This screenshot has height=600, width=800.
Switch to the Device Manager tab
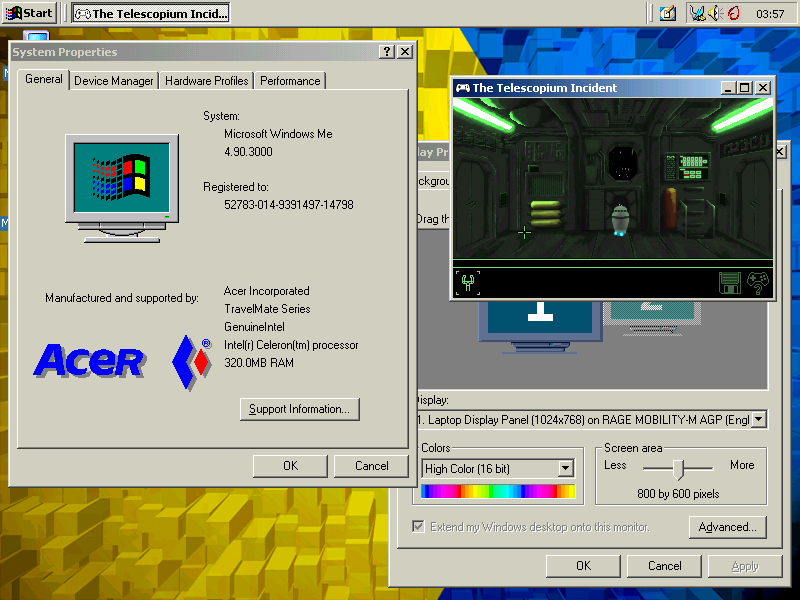(x=114, y=81)
